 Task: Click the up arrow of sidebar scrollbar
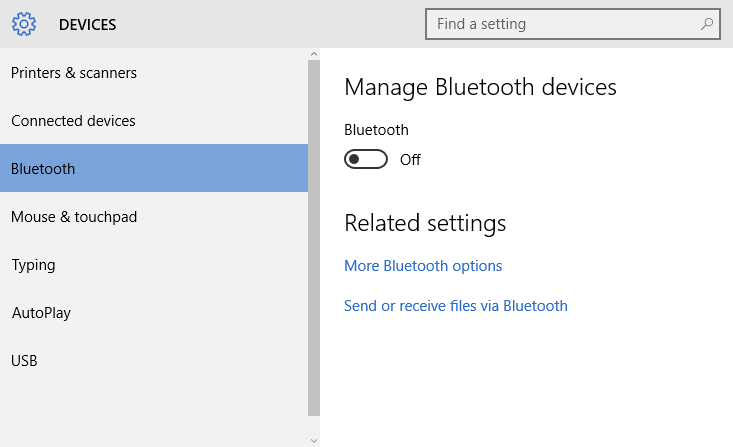click(x=314, y=54)
